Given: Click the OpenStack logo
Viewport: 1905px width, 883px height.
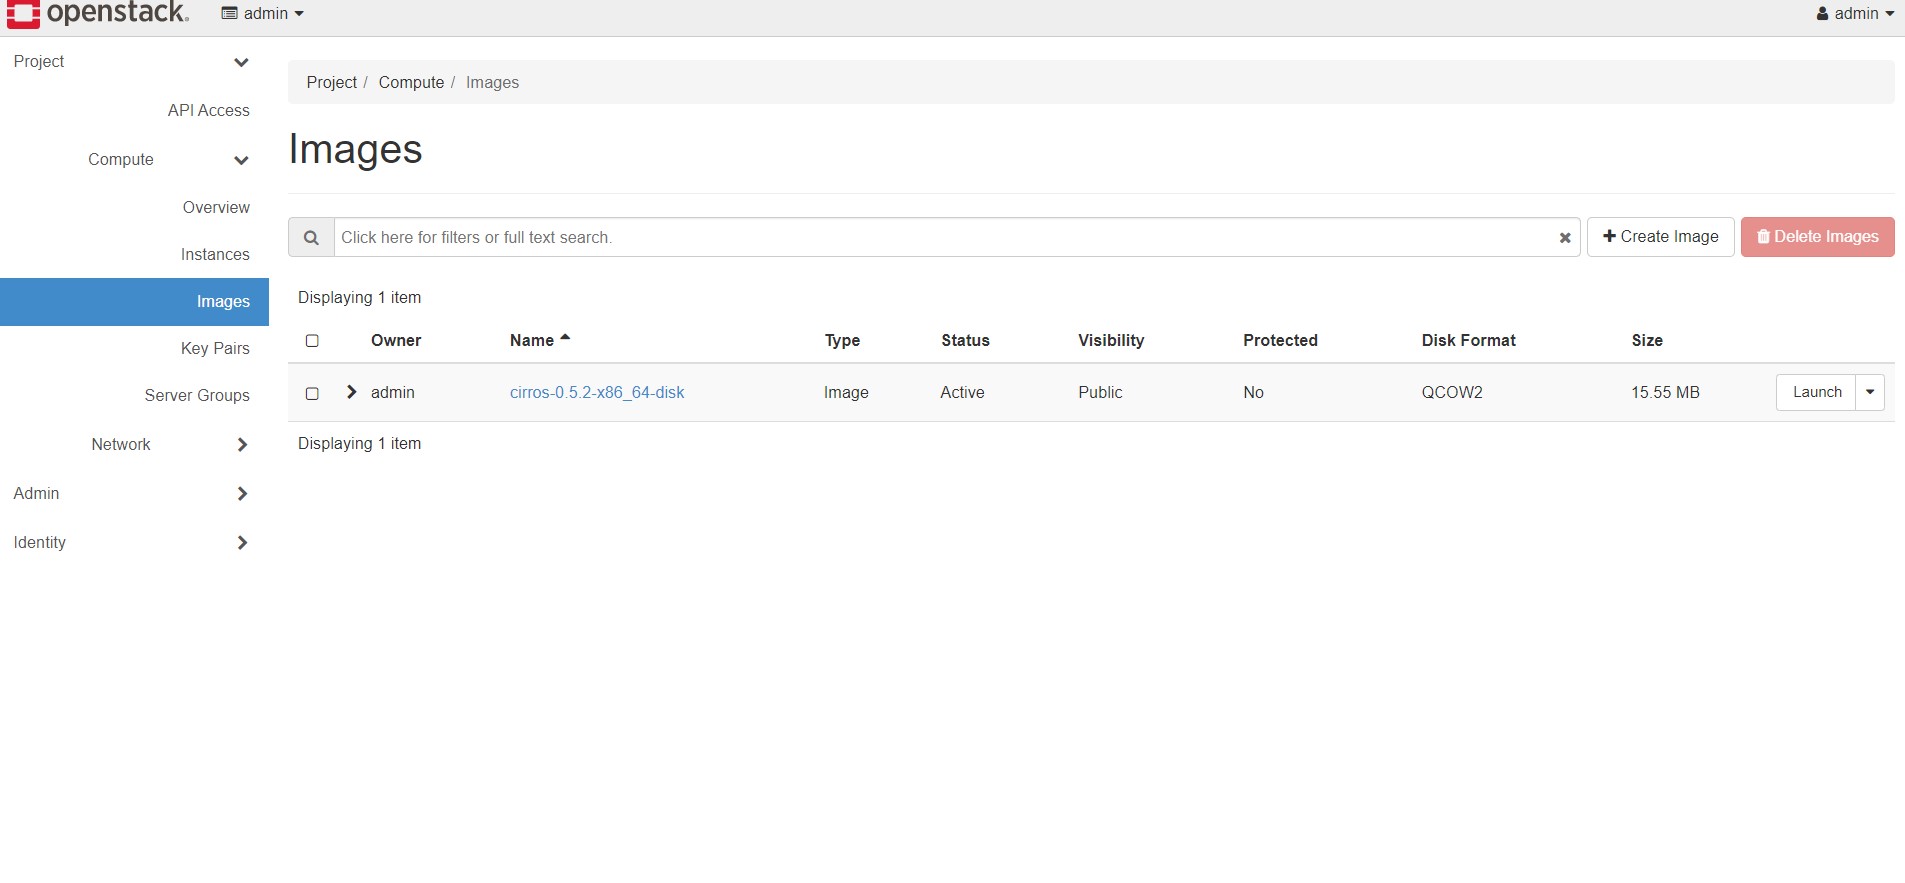Looking at the screenshot, I should click(97, 13).
